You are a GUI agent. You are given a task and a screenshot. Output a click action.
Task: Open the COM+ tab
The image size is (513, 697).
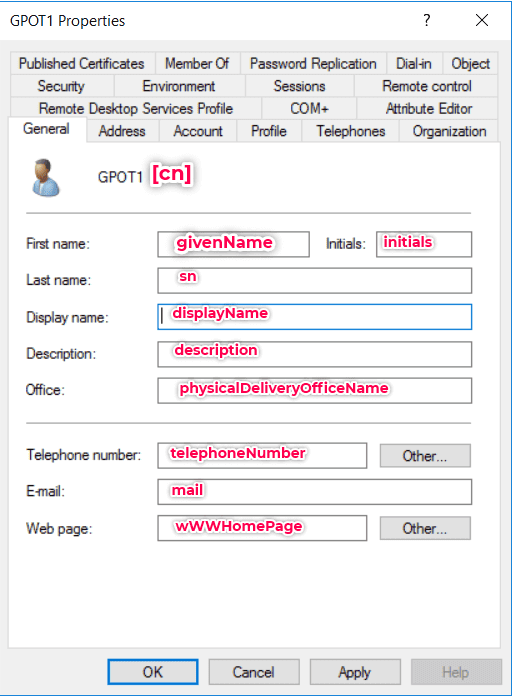click(x=309, y=108)
